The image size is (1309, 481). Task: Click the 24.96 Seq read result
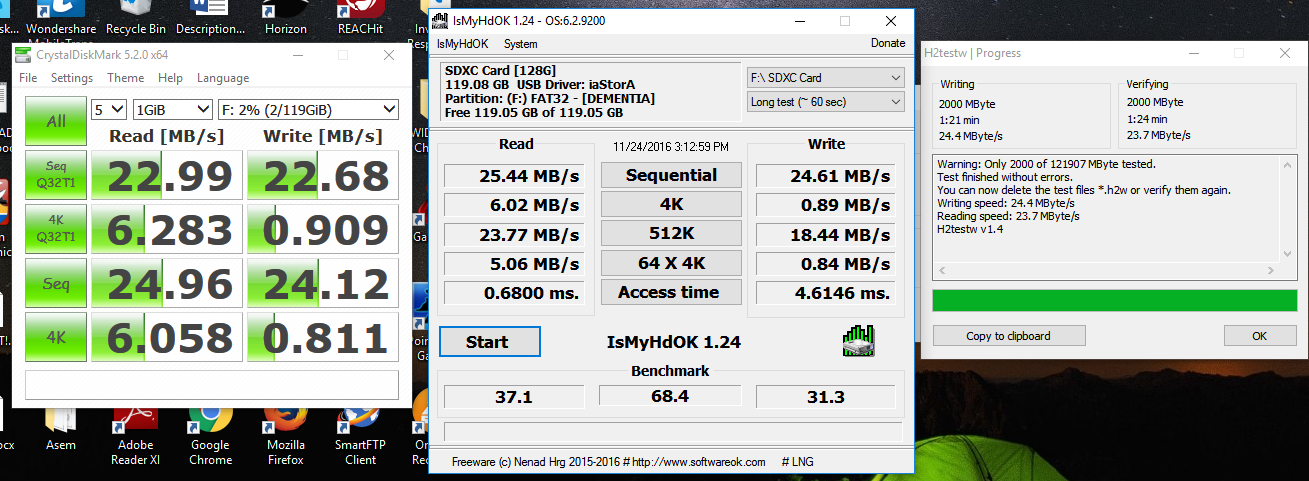tap(167, 284)
